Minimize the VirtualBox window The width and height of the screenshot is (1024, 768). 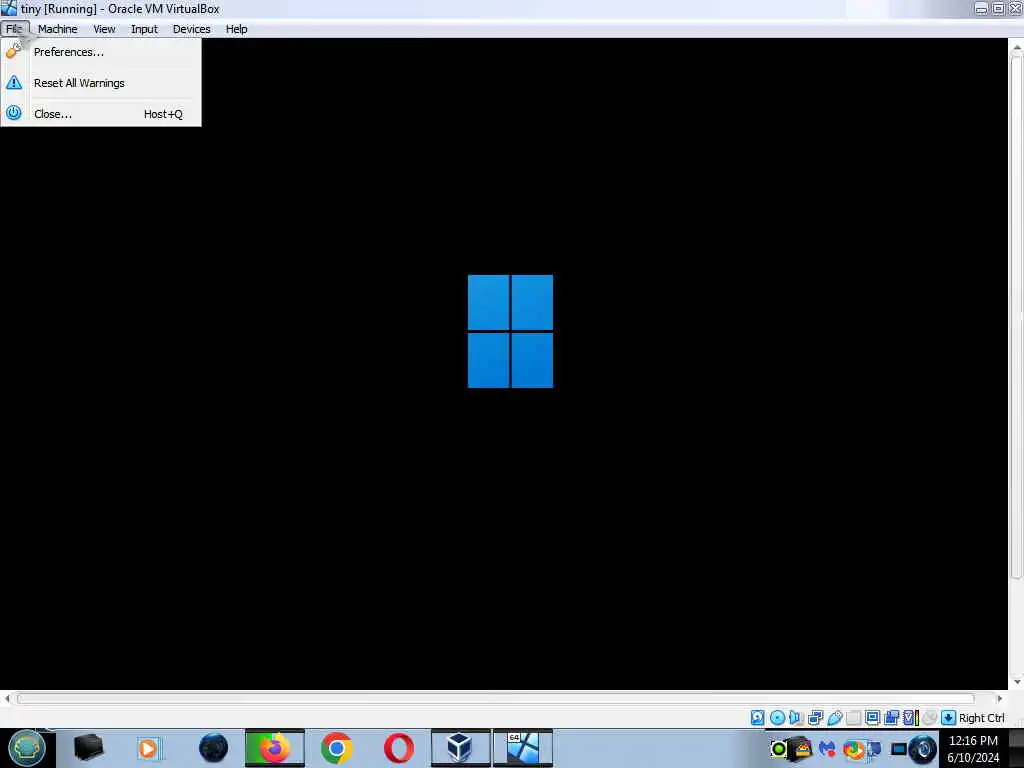[981, 8]
